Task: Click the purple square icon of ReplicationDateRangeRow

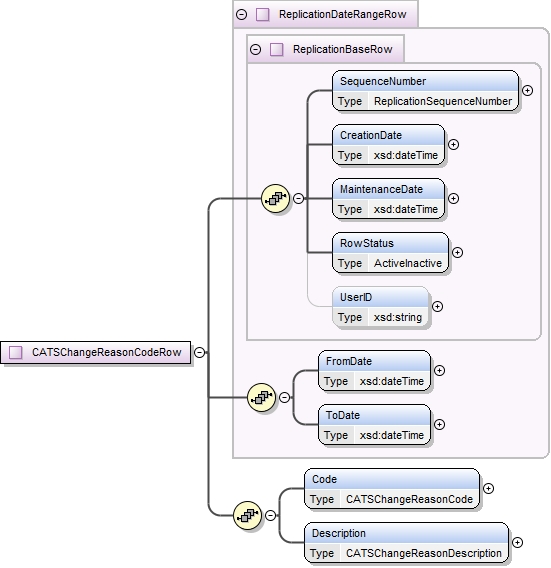Action: 262,14
